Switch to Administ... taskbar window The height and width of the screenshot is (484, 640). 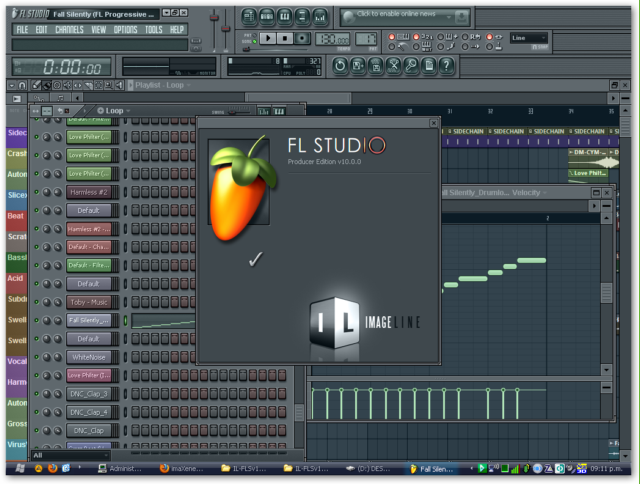pos(120,468)
